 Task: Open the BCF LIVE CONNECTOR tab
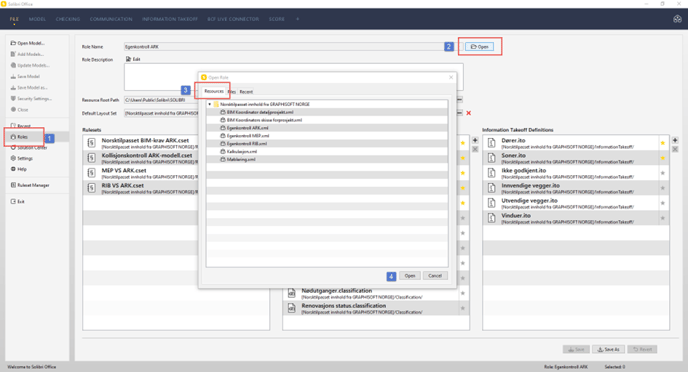[x=233, y=19]
